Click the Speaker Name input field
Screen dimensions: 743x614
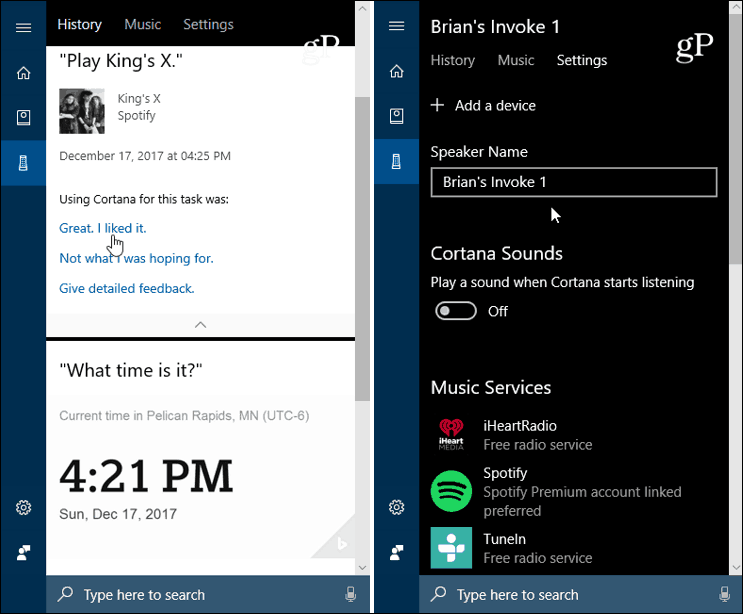pyautogui.click(x=574, y=182)
